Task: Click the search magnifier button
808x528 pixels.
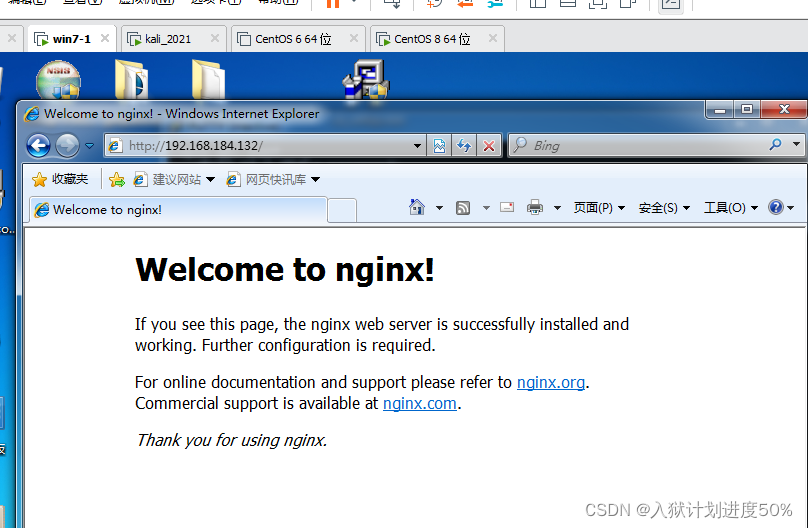Action: [x=775, y=145]
